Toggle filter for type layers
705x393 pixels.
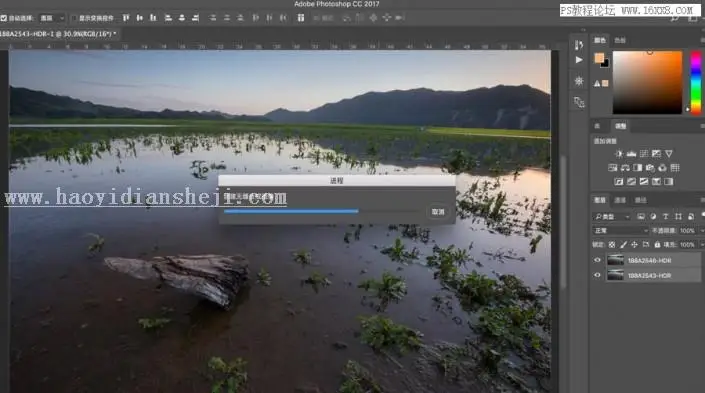666,217
